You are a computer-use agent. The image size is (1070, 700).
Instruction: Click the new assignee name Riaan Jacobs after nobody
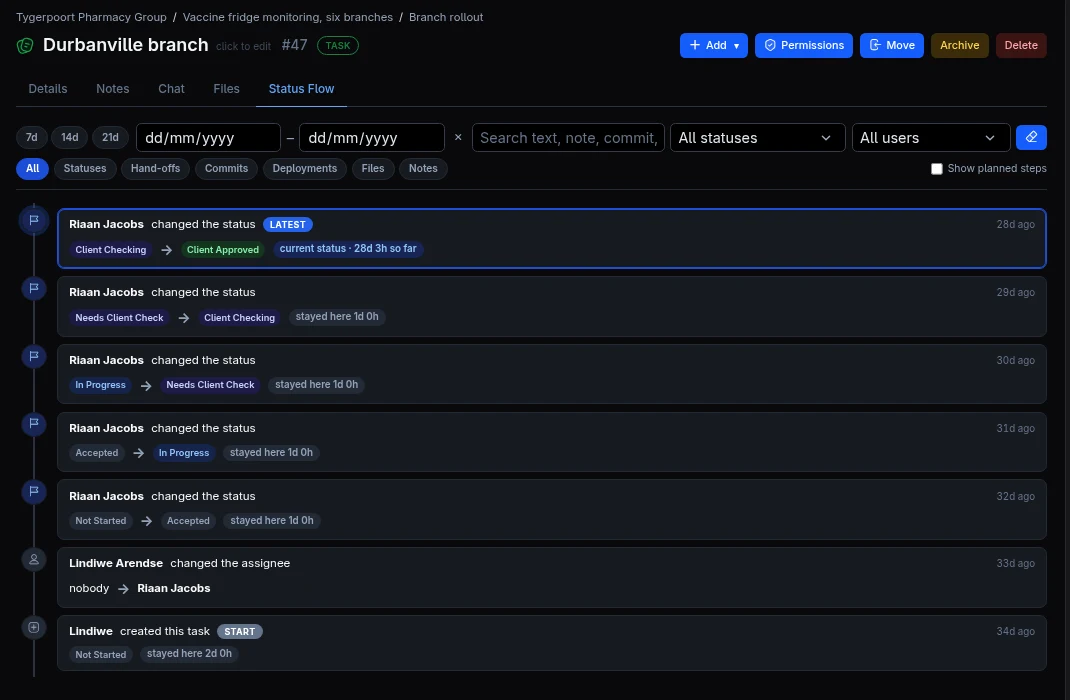tap(173, 588)
